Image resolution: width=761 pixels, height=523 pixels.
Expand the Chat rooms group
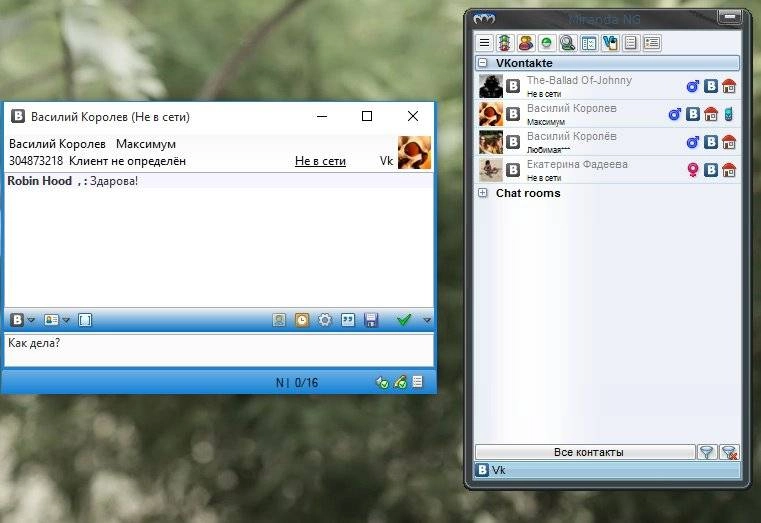coord(482,193)
